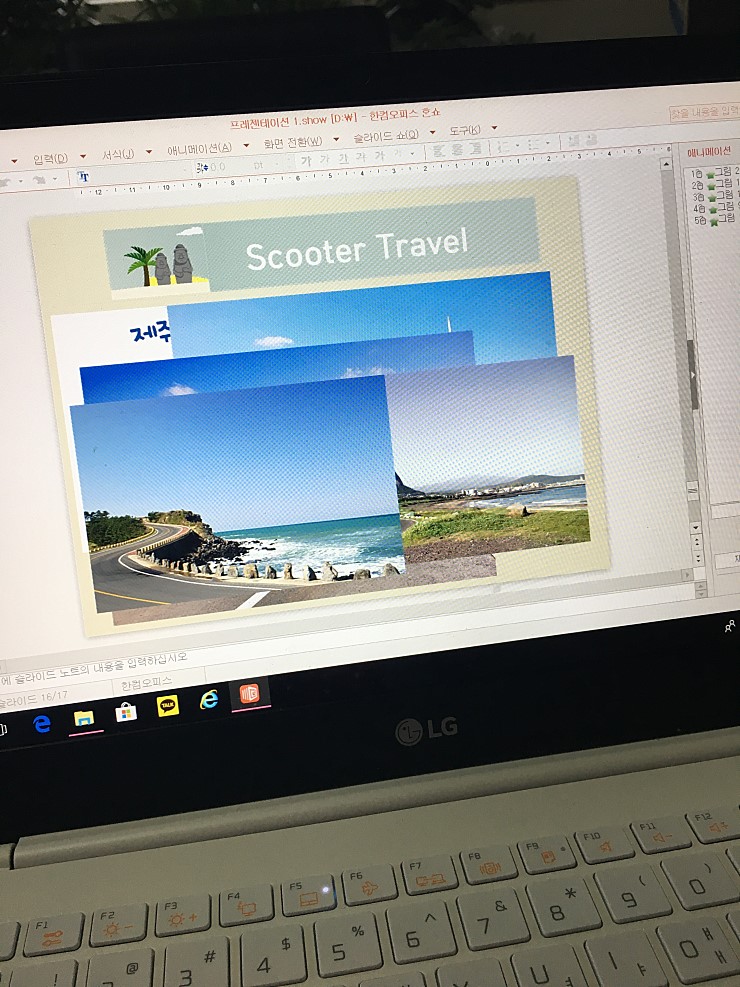The width and height of the screenshot is (740, 987).
Task: Click the 제주 heading text on slide
Action: [x=150, y=333]
